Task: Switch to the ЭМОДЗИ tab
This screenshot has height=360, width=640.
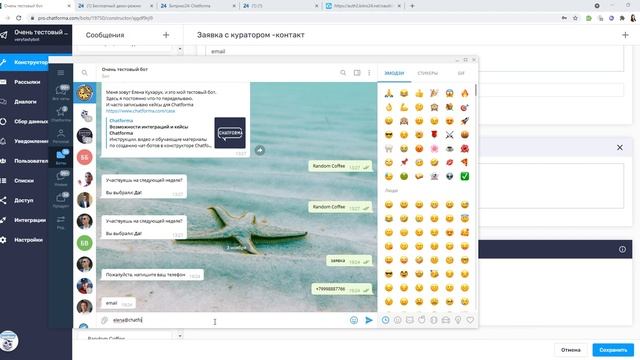Action: [394, 73]
